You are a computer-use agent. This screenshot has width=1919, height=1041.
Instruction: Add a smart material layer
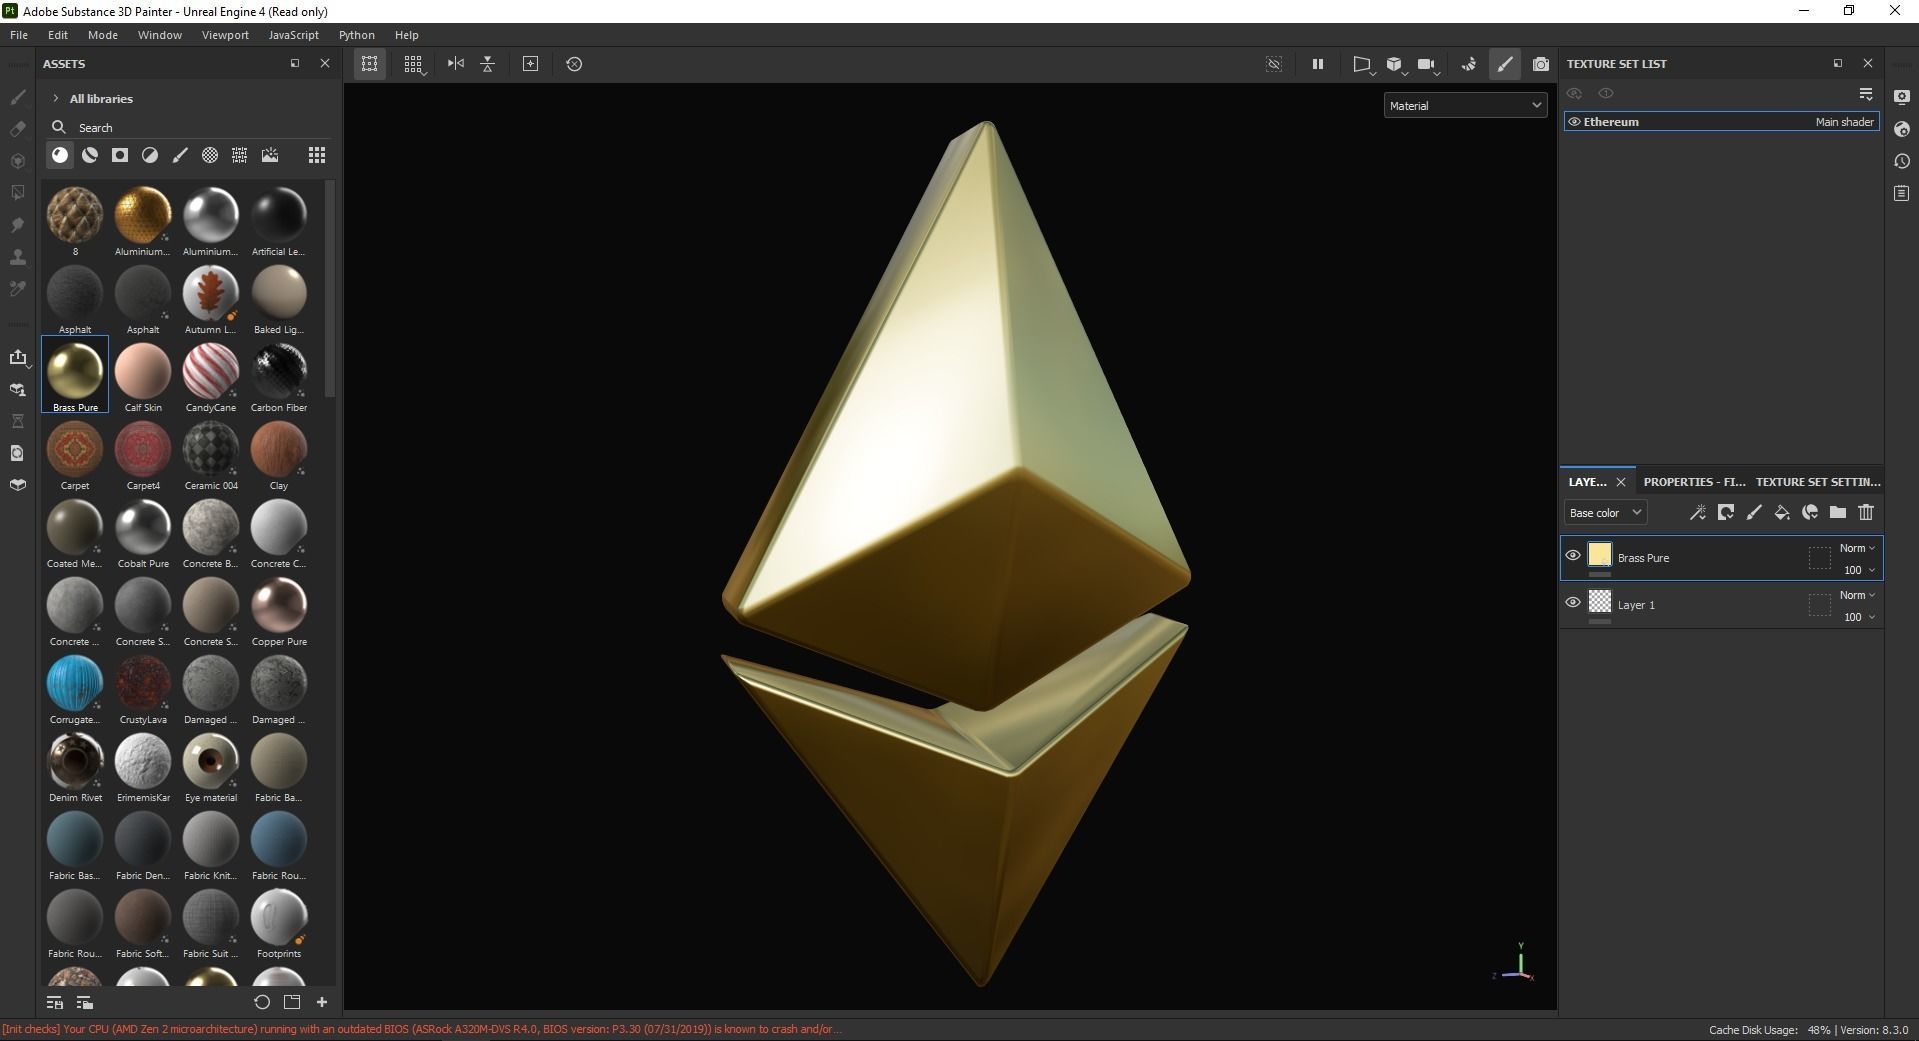[1809, 513]
